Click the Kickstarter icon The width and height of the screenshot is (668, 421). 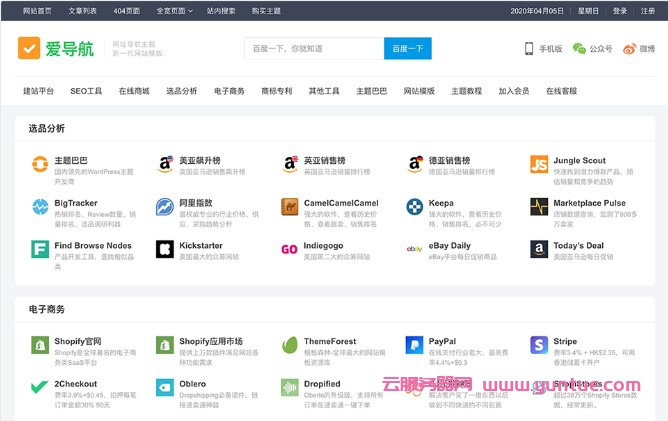[x=165, y=249]
